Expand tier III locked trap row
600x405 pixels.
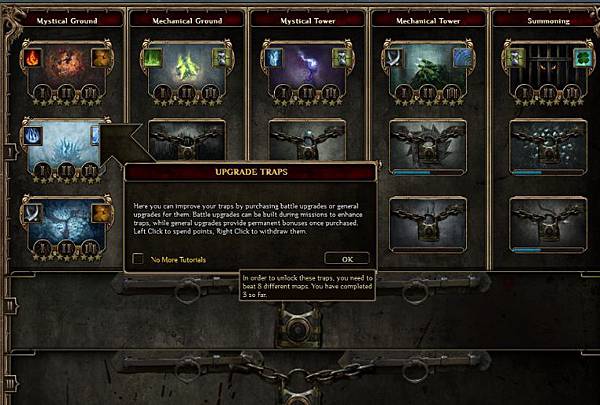click(10, 384)
